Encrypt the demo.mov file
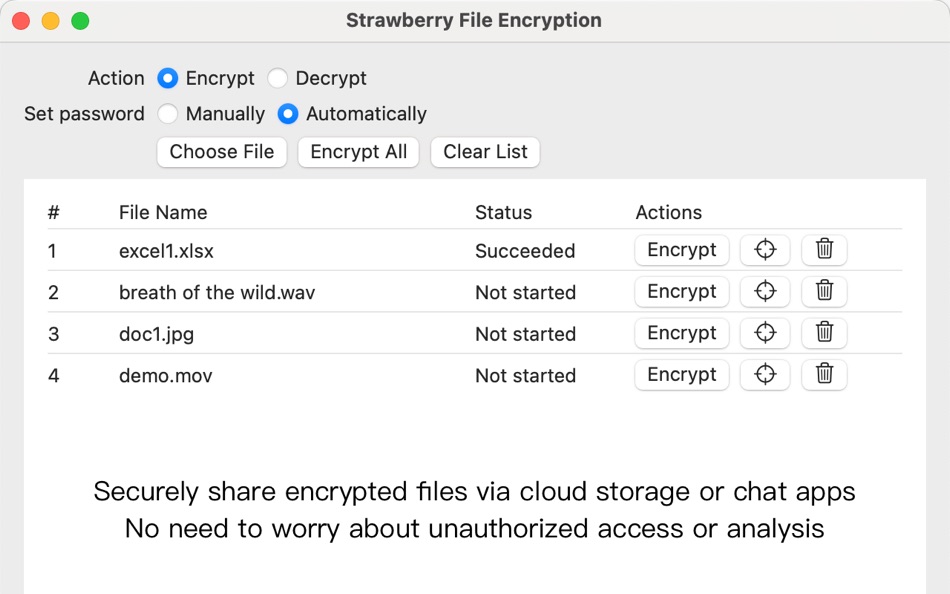 681,374
